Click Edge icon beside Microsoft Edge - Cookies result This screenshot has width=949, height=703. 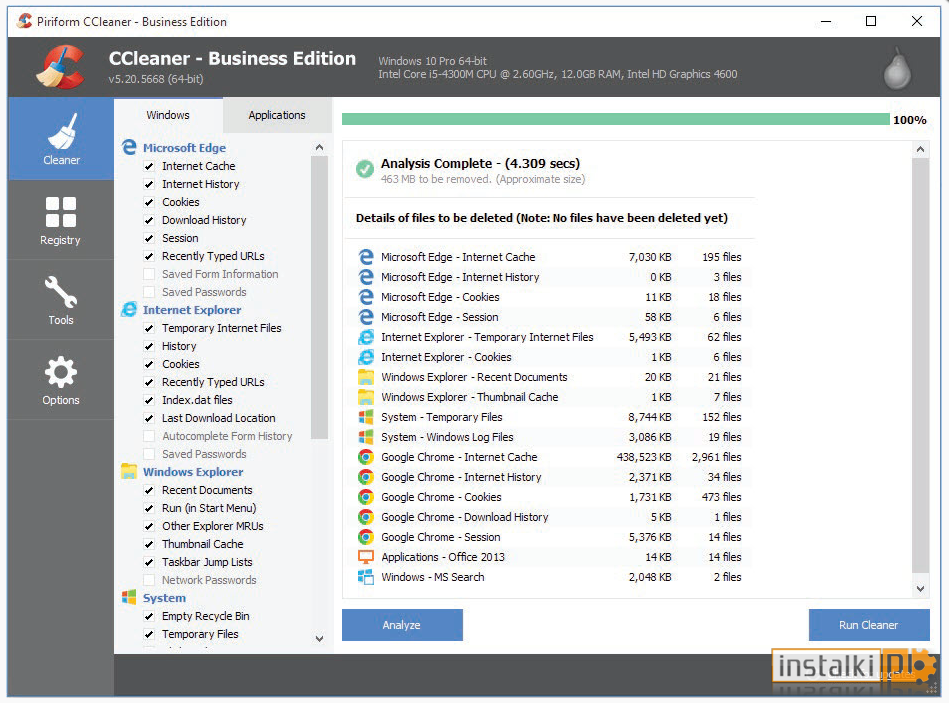coord(366,296)
